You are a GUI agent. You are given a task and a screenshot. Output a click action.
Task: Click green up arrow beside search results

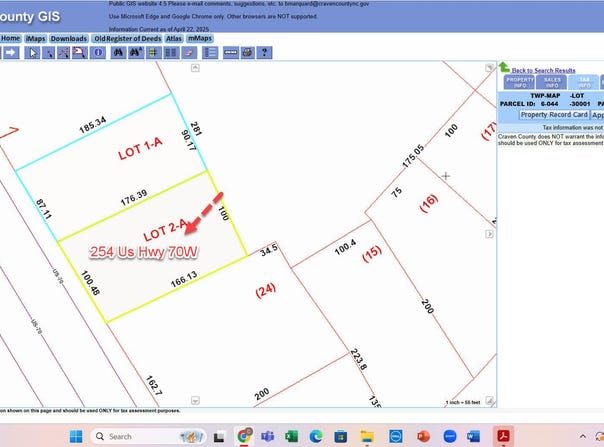tap(504, 67)
